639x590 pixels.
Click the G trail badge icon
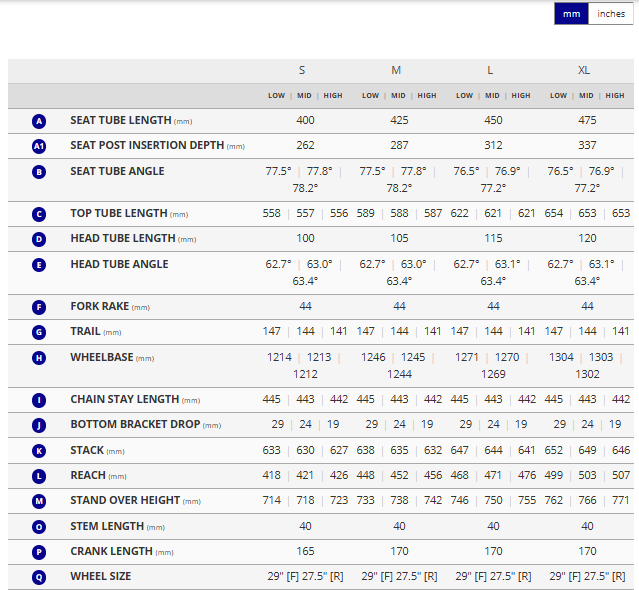point(39,332)
